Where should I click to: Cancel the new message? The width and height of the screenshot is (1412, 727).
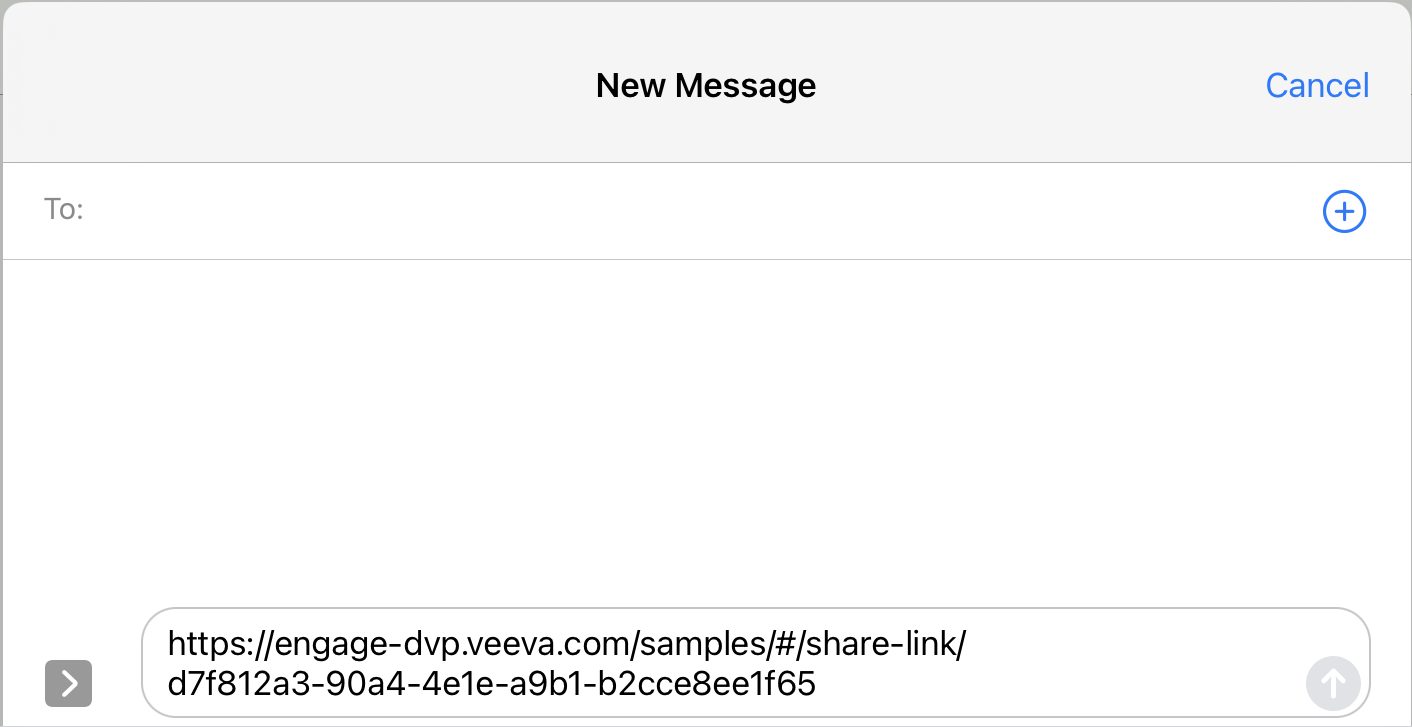tap(1317, 86)
